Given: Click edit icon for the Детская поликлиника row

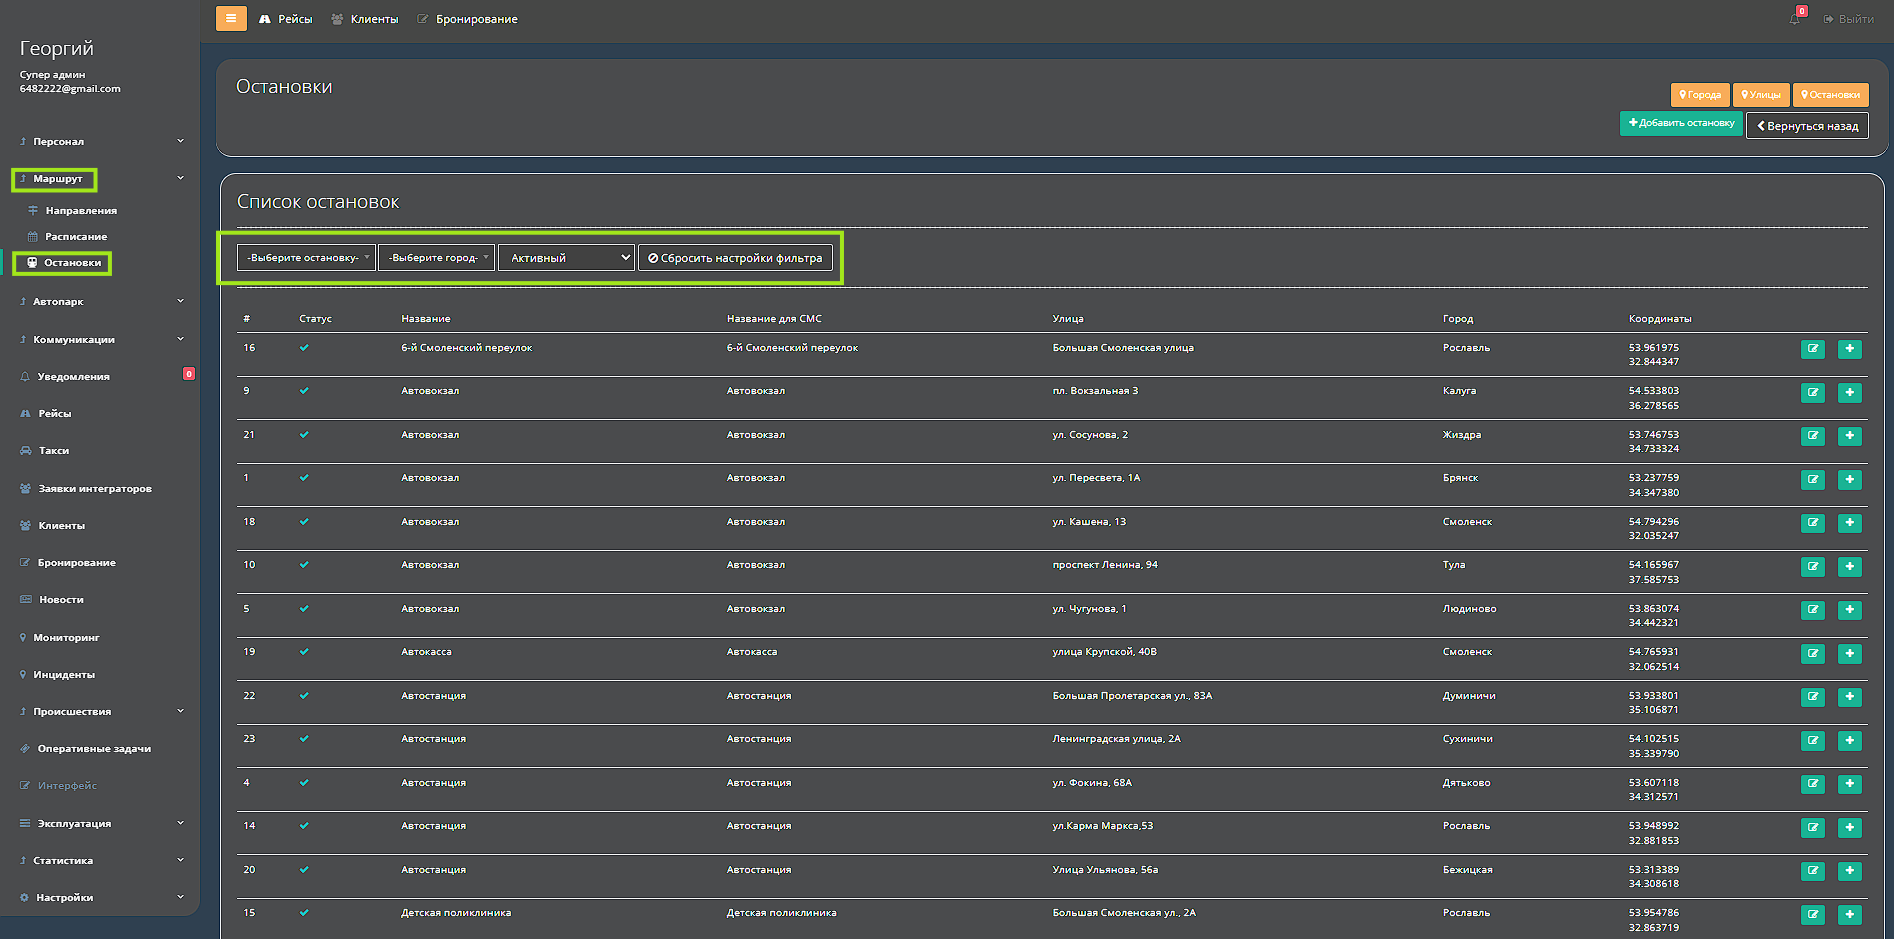Looking at the screenshot, I should (1812, 914).
